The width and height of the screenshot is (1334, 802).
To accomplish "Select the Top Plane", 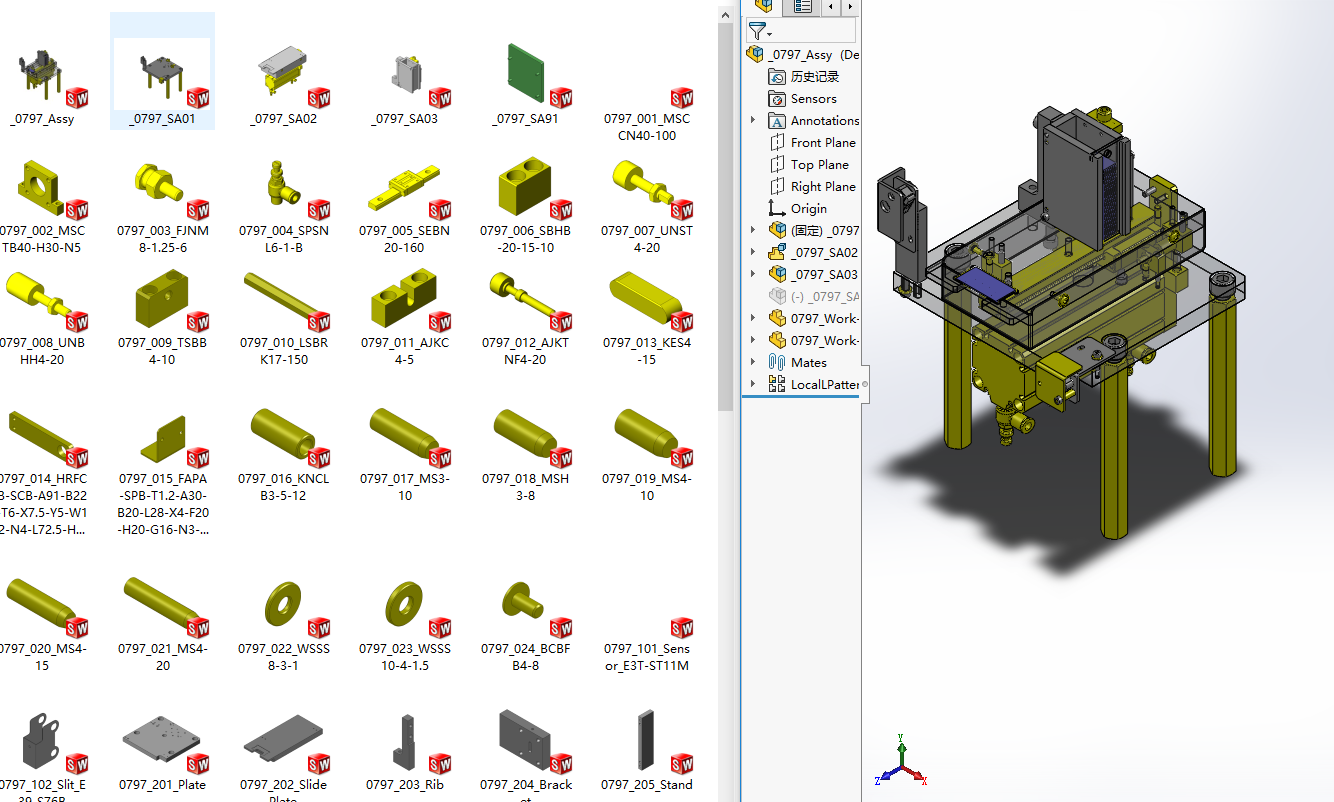I will (x=808, y=165).
